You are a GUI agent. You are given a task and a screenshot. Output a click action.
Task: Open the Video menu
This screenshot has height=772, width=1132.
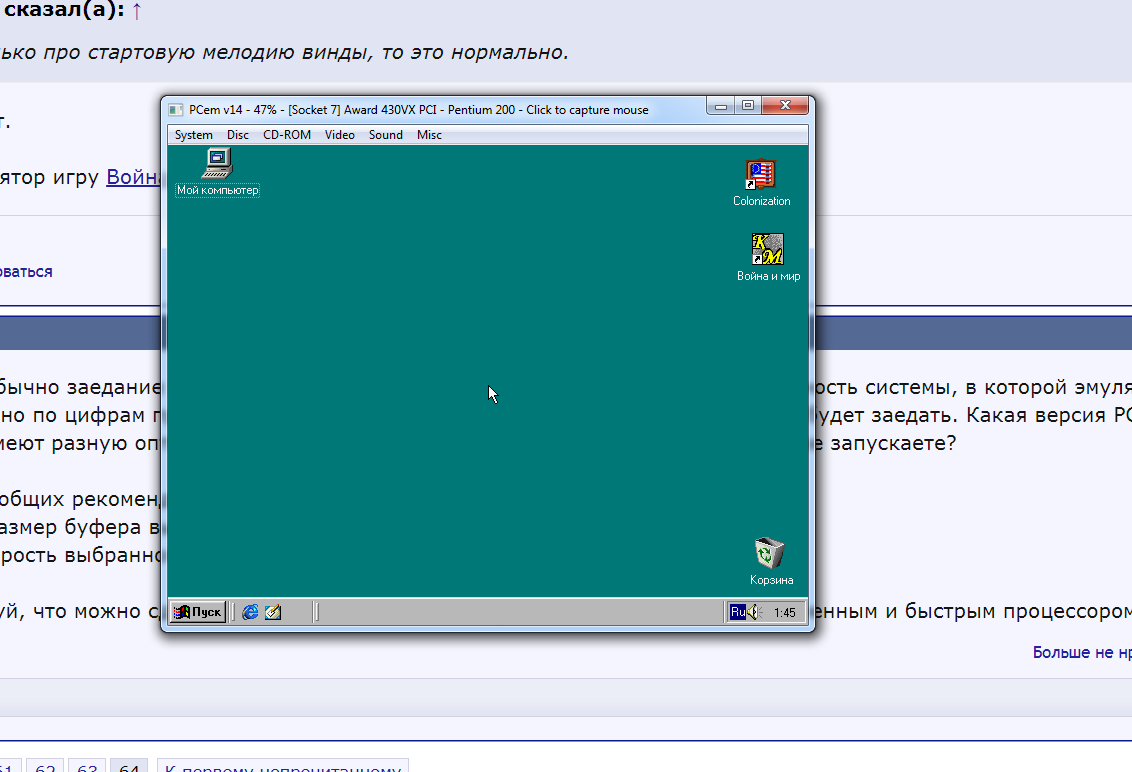tap(339, 134)
